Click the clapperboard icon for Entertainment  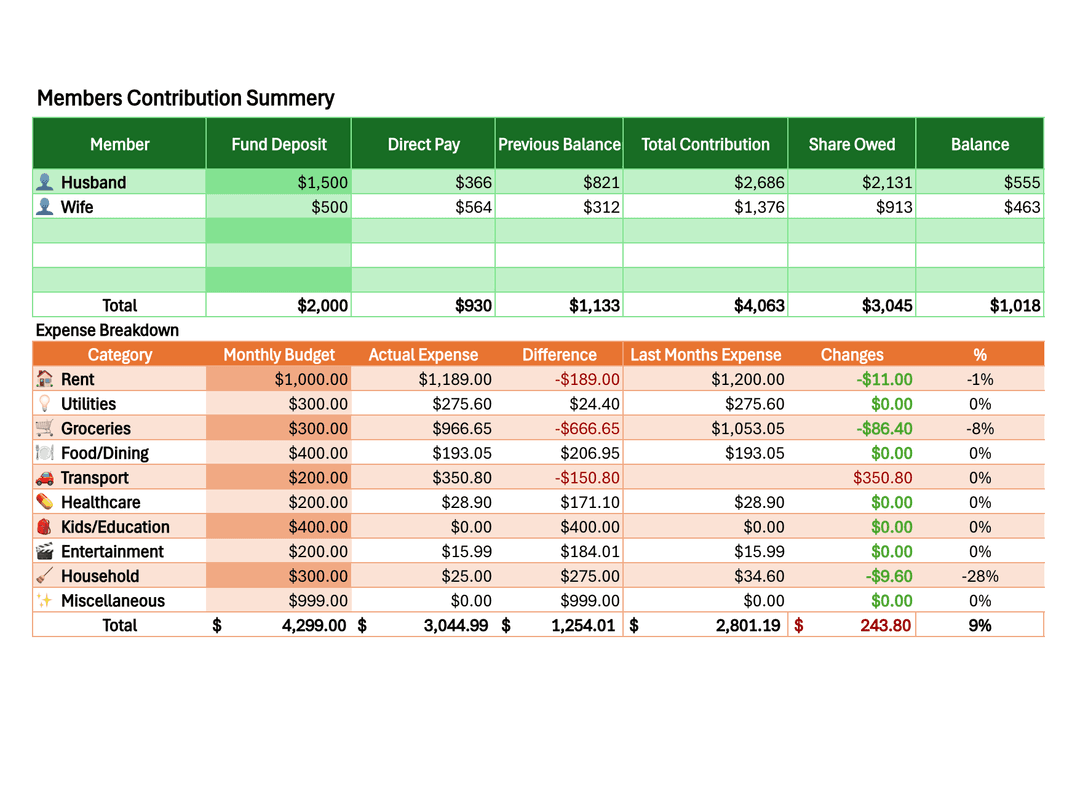[x=43, y=551]
